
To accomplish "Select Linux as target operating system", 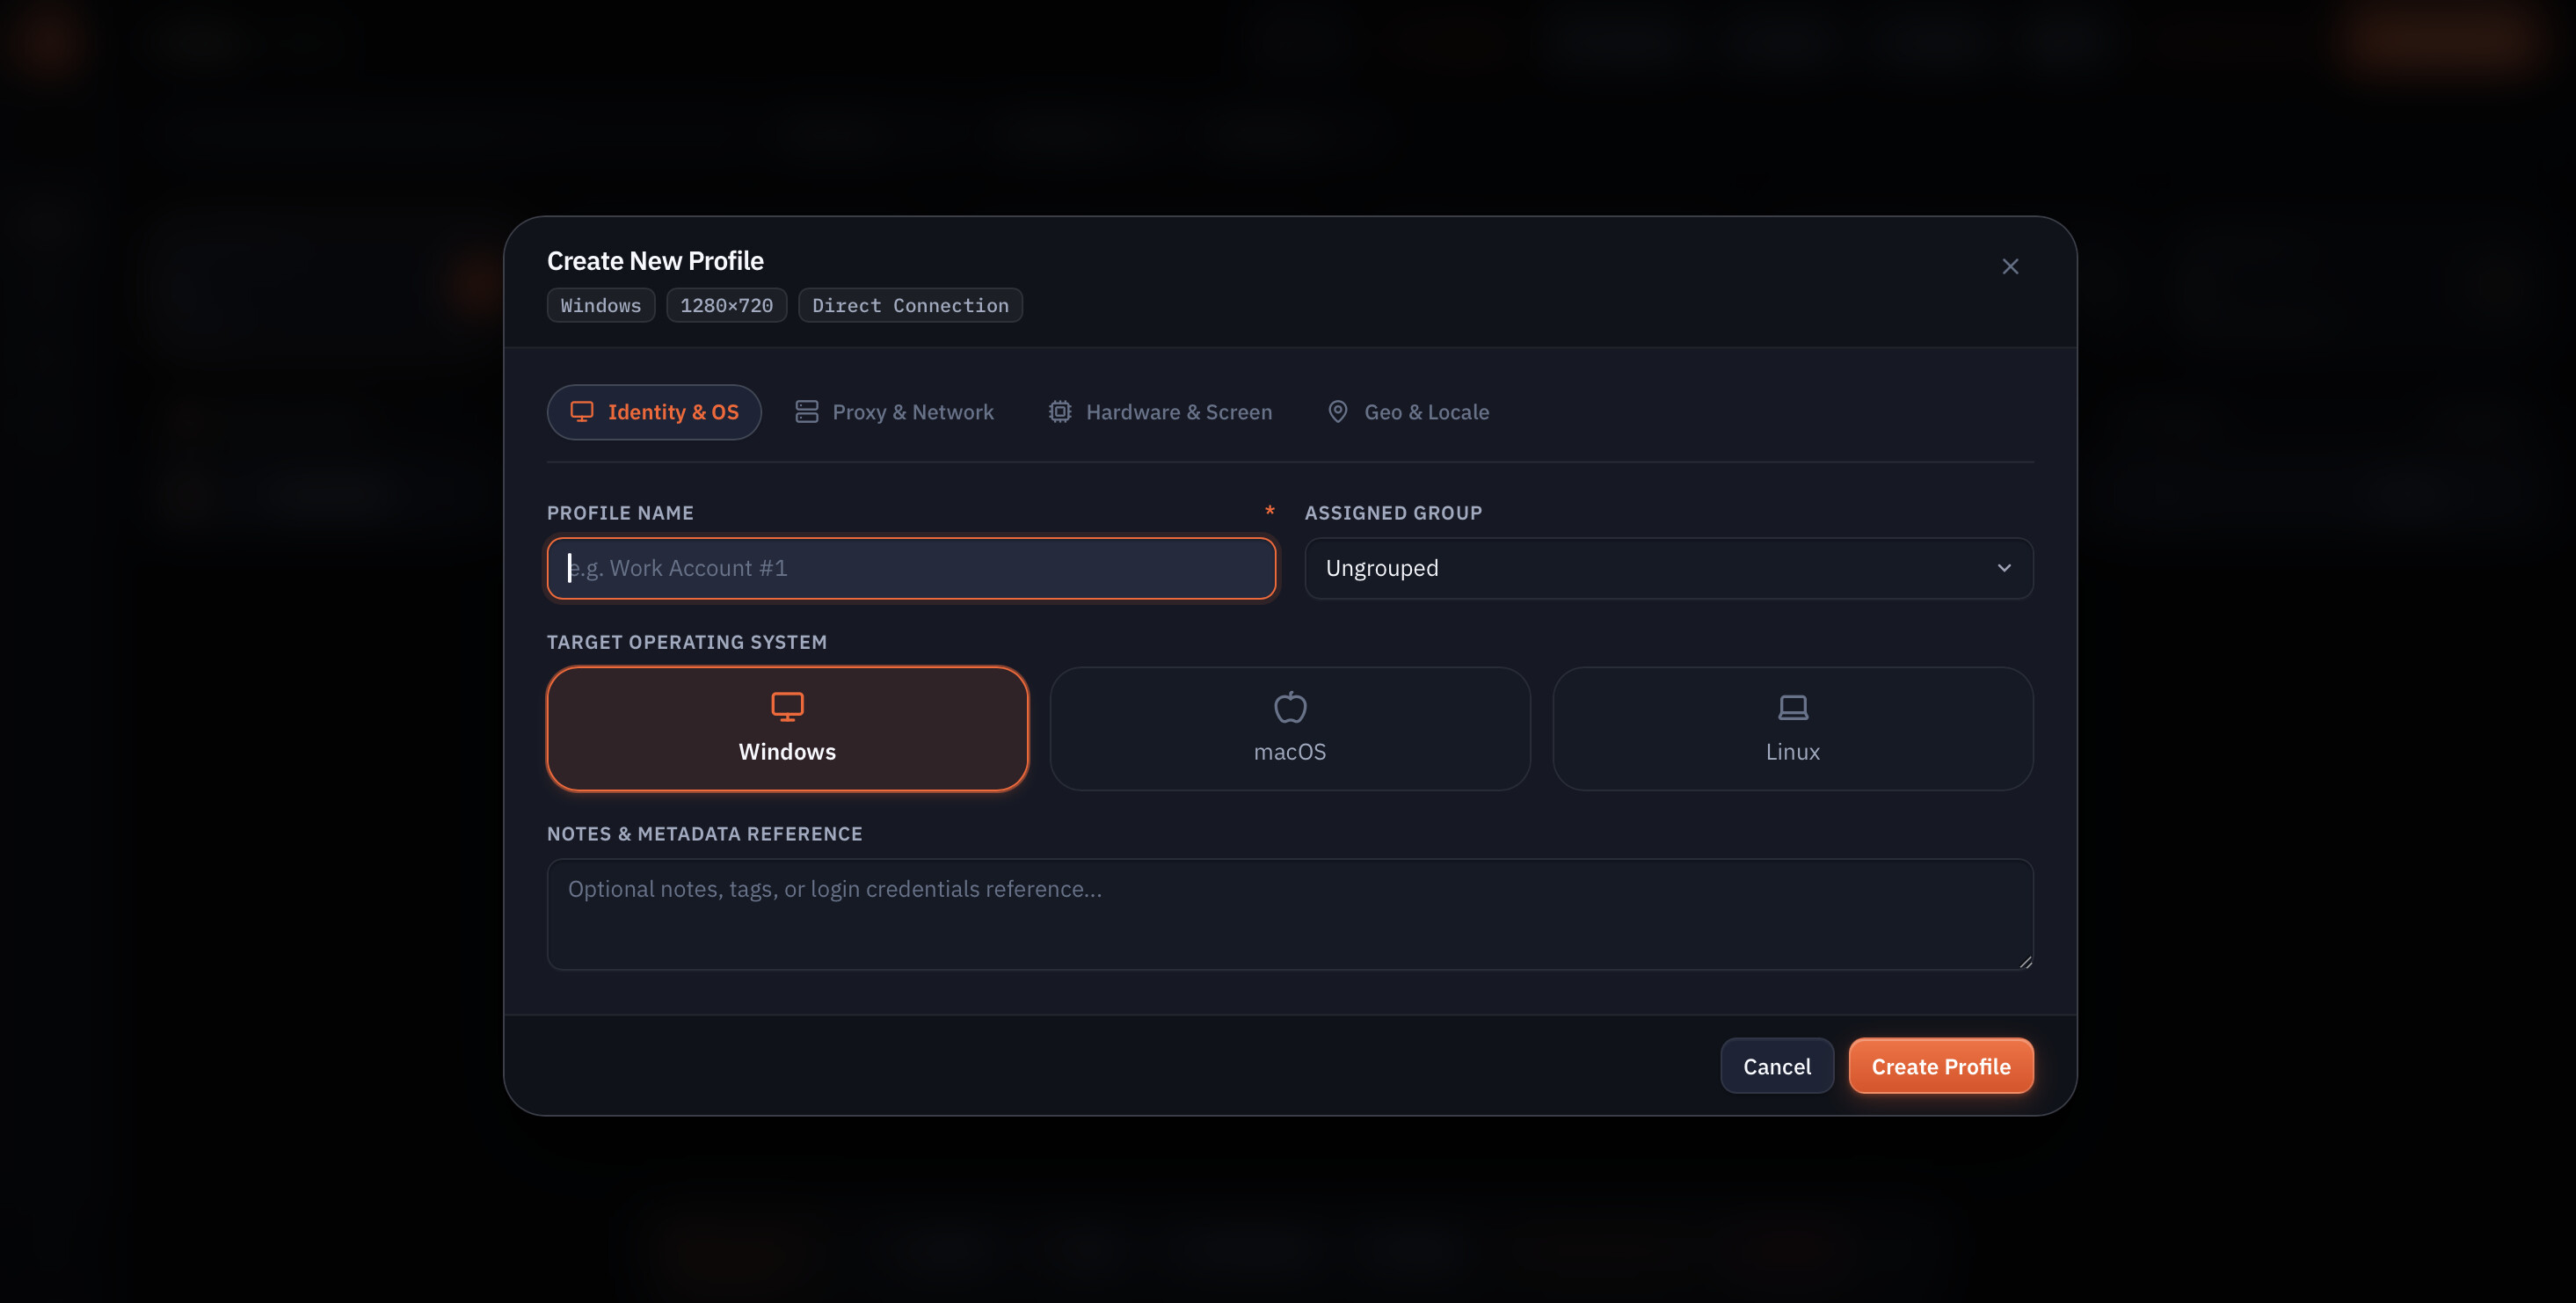I will tap(1792, 728).
